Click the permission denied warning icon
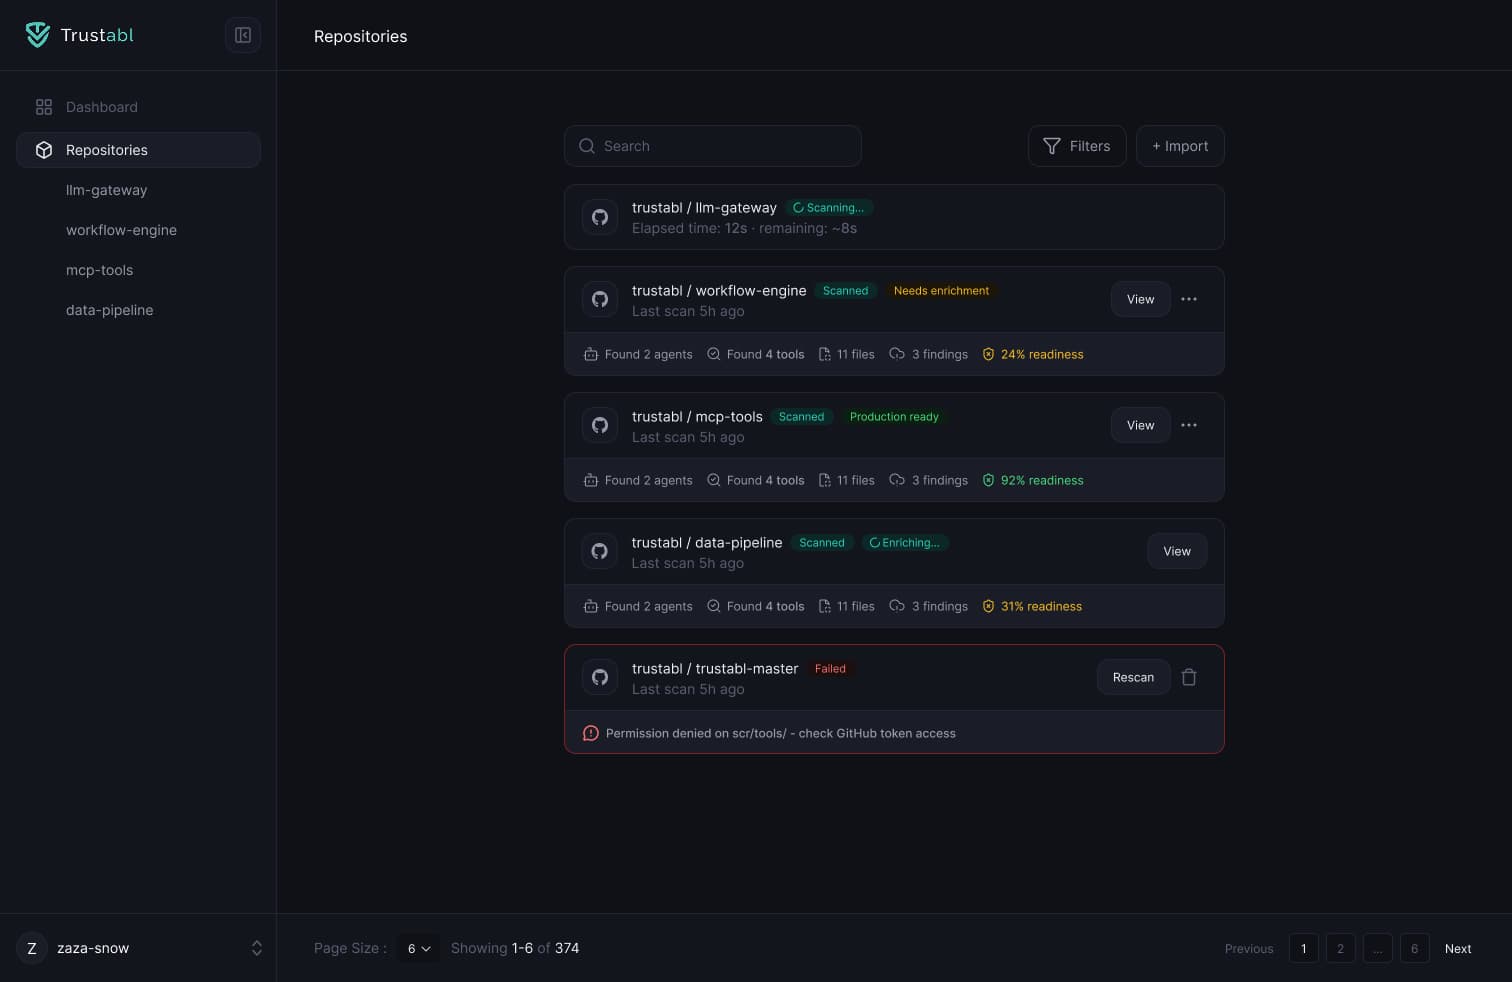Screen dimensions: 1512x982 (591, 733)
